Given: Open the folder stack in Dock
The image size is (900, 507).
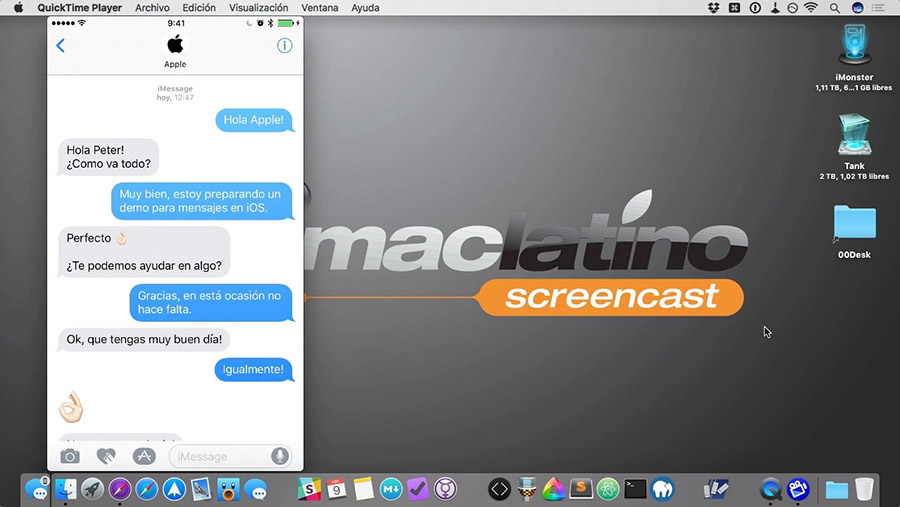Looking at the screenshot, I should 837,490.
